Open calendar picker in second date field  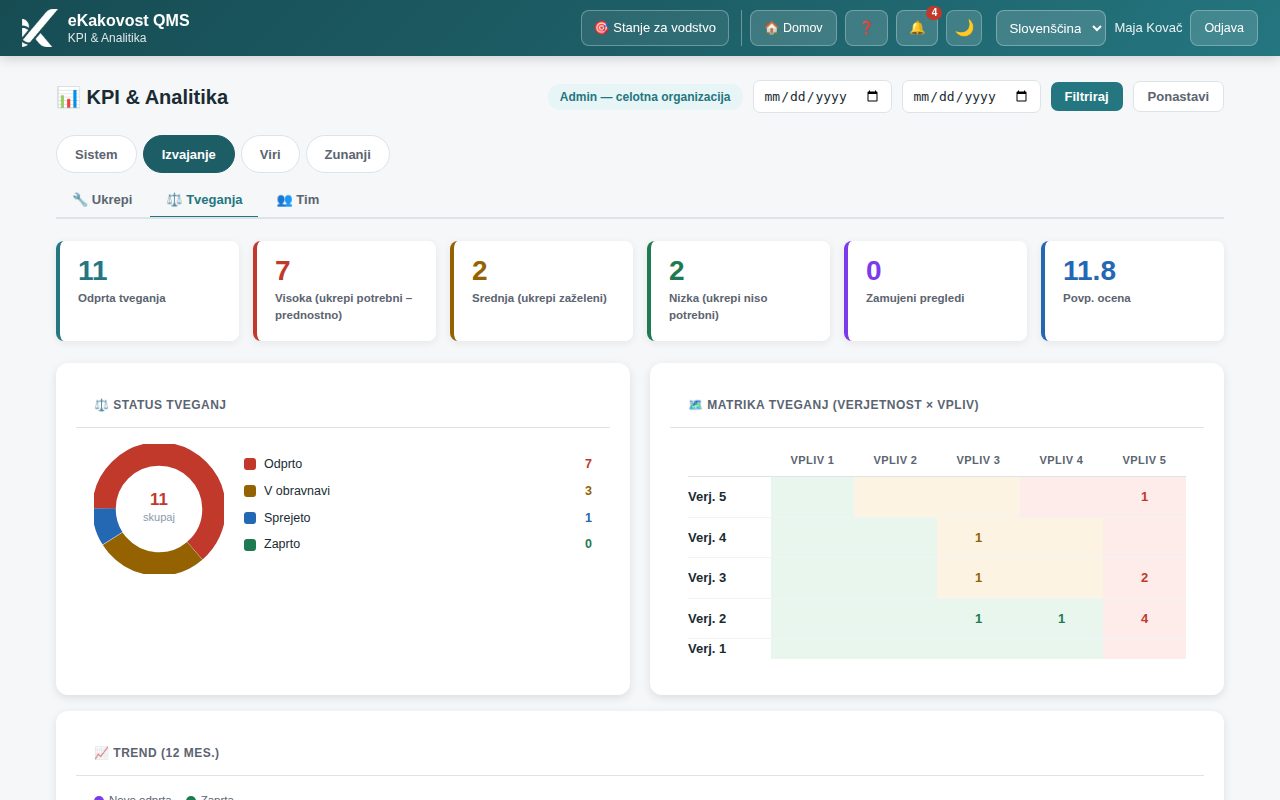click(1021, 97)
